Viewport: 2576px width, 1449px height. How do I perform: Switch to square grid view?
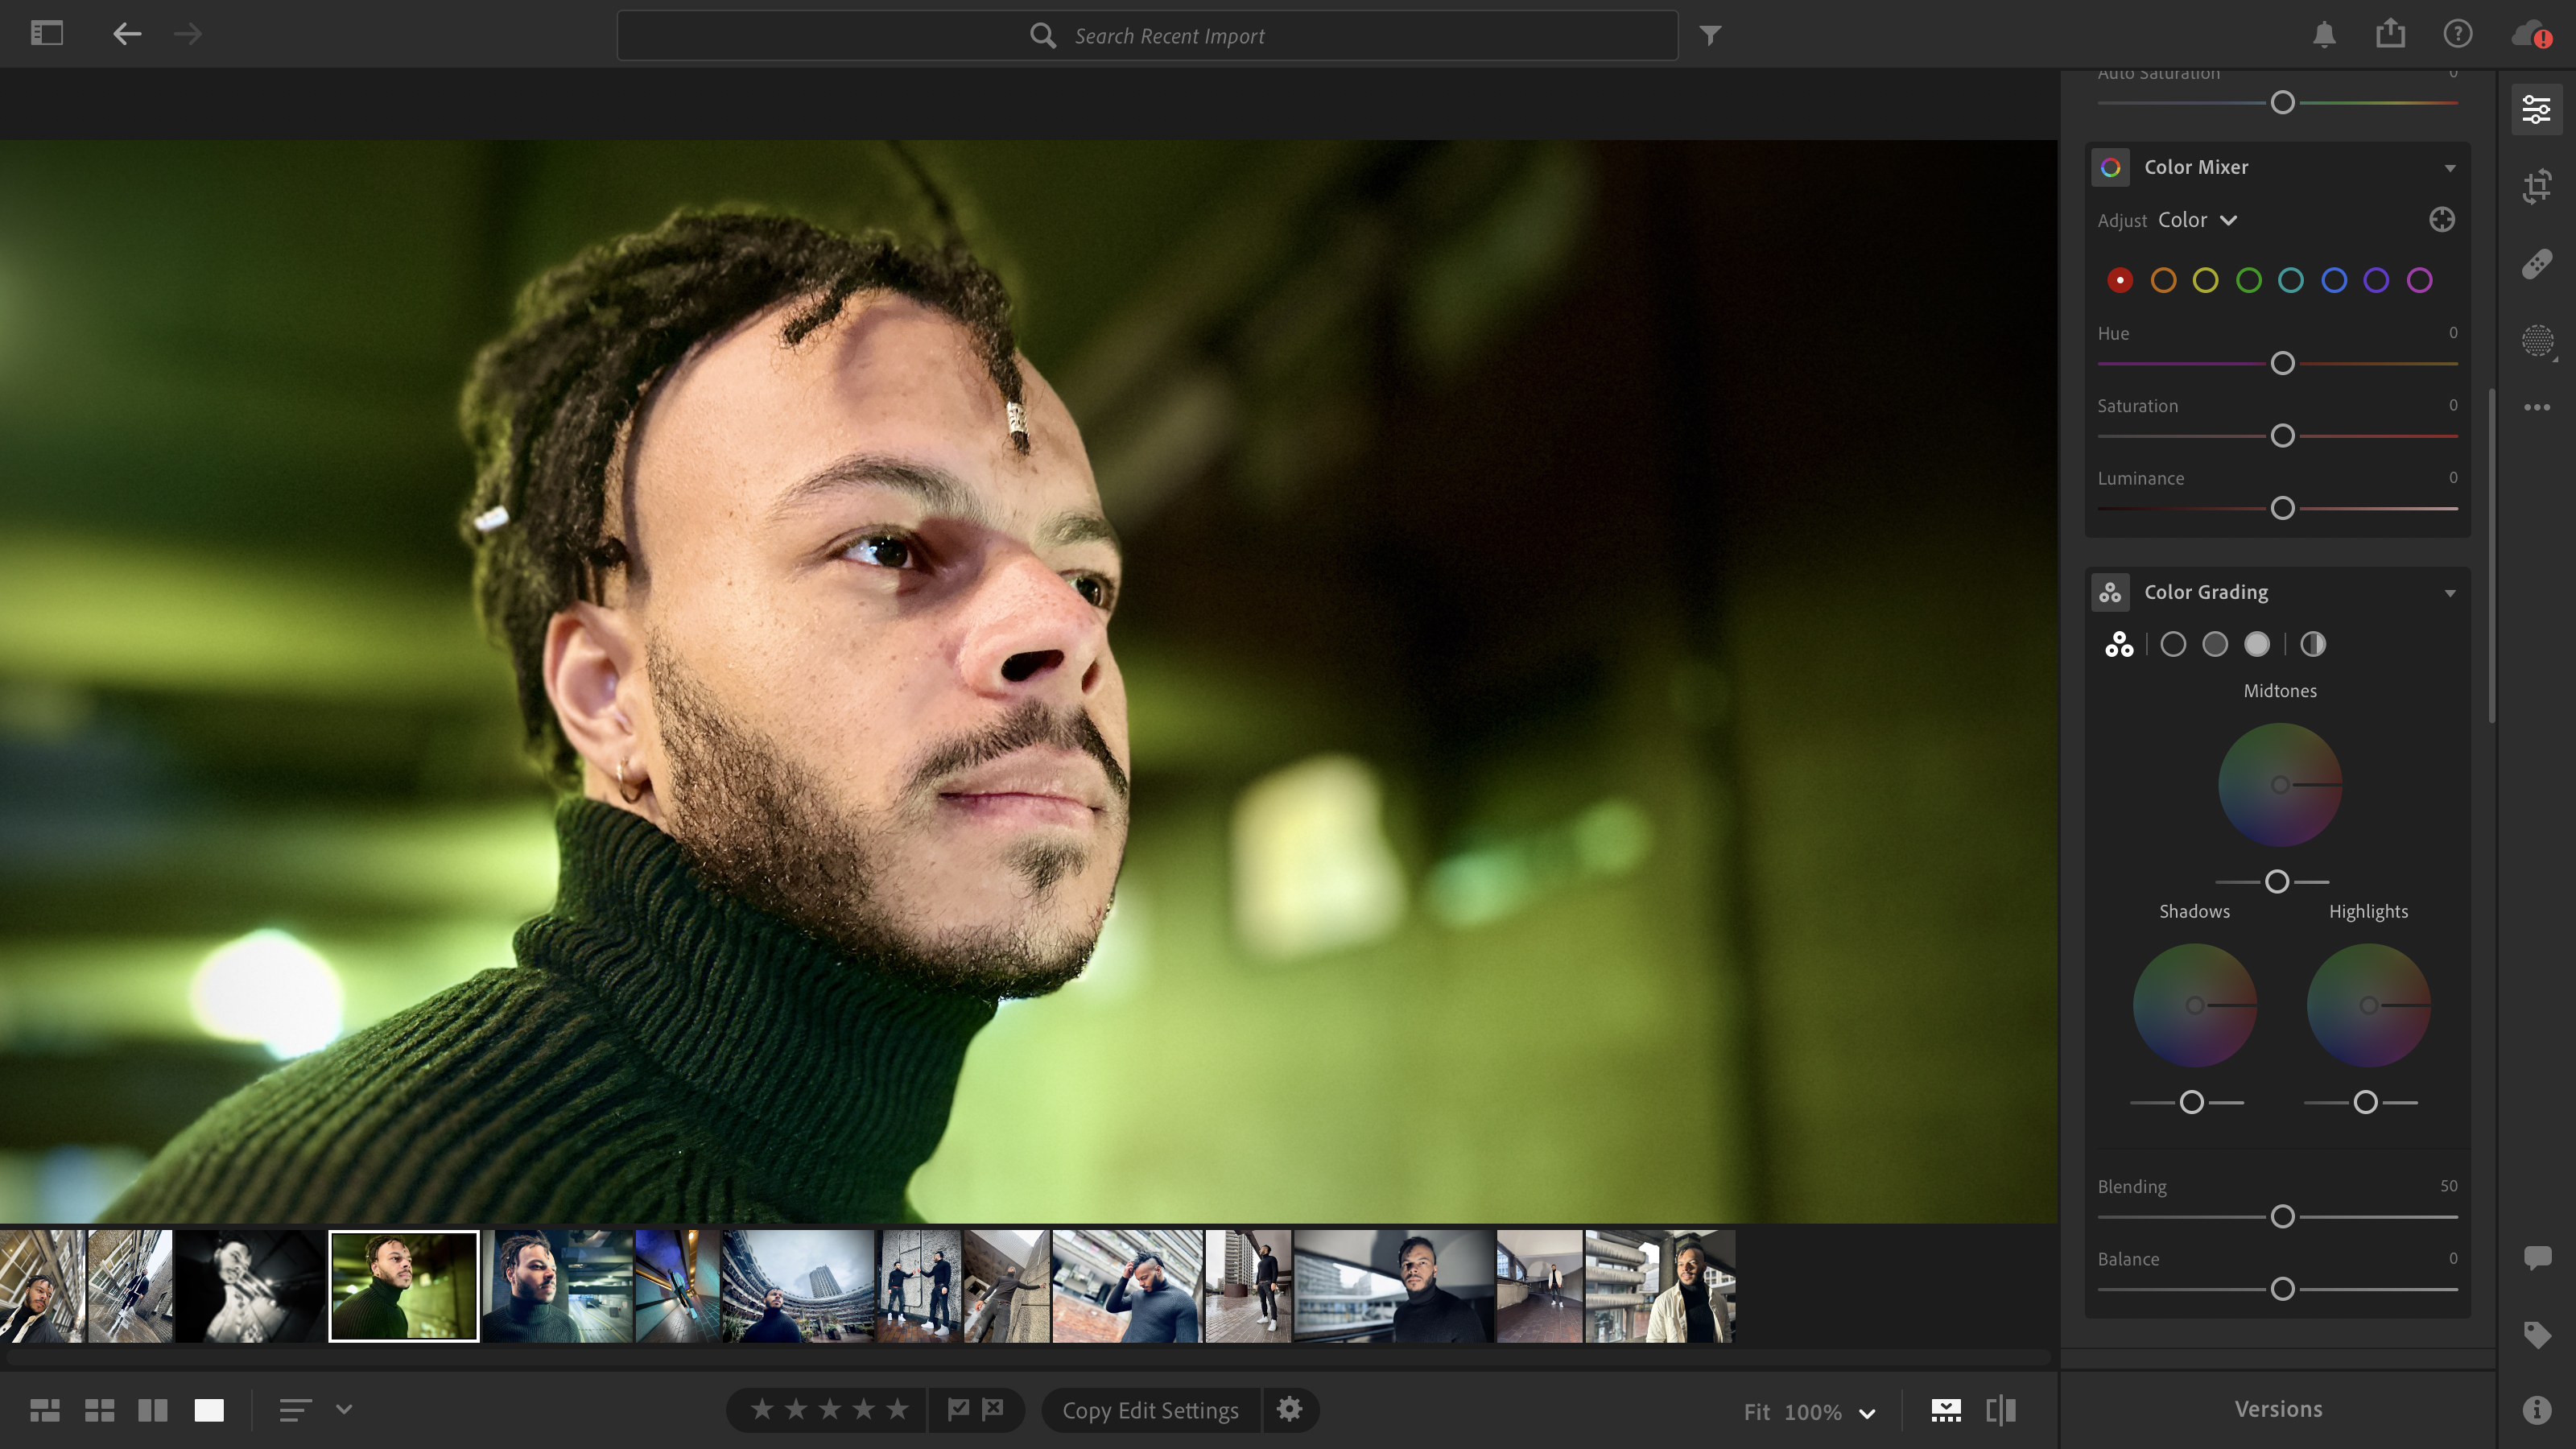(x=99, y=1410)
